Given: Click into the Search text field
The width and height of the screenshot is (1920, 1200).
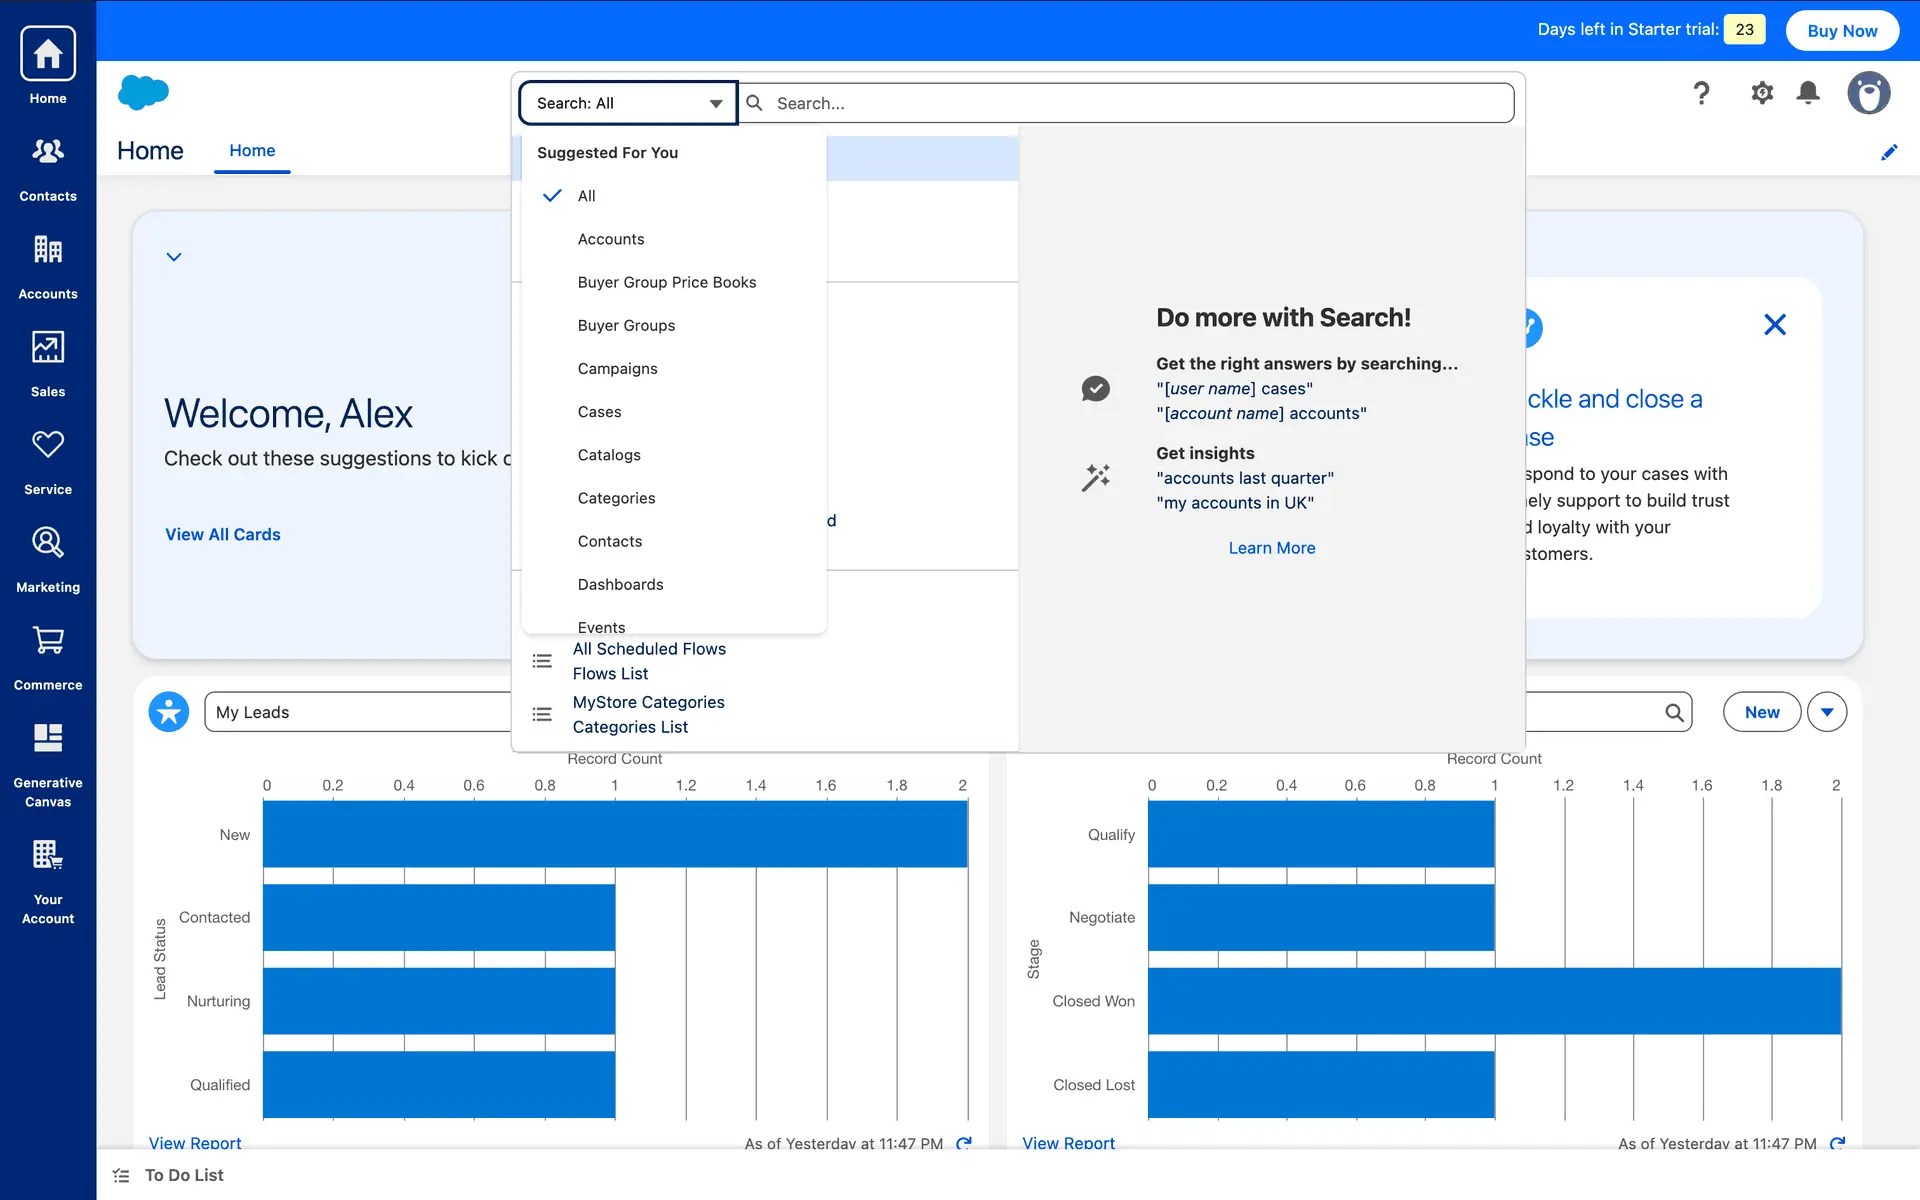Looking at the screenshot, I should (x=1130, y=103).
